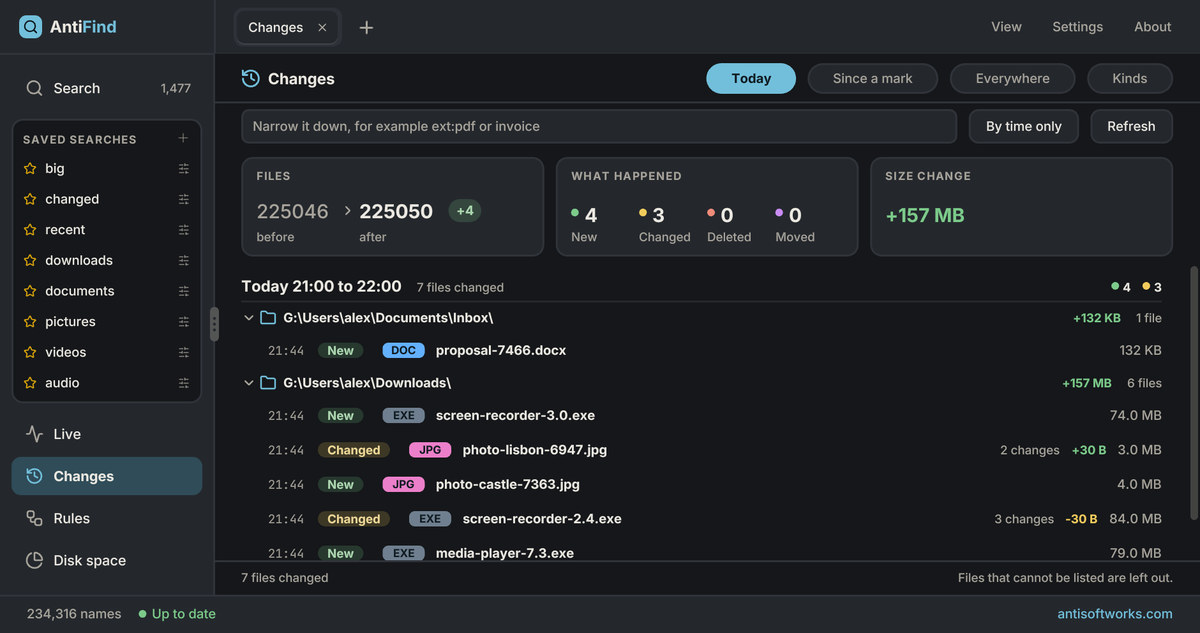1200x633 pixels.
Task: Open sliders icon for 'changed' saved search
Action: [184, 199]
